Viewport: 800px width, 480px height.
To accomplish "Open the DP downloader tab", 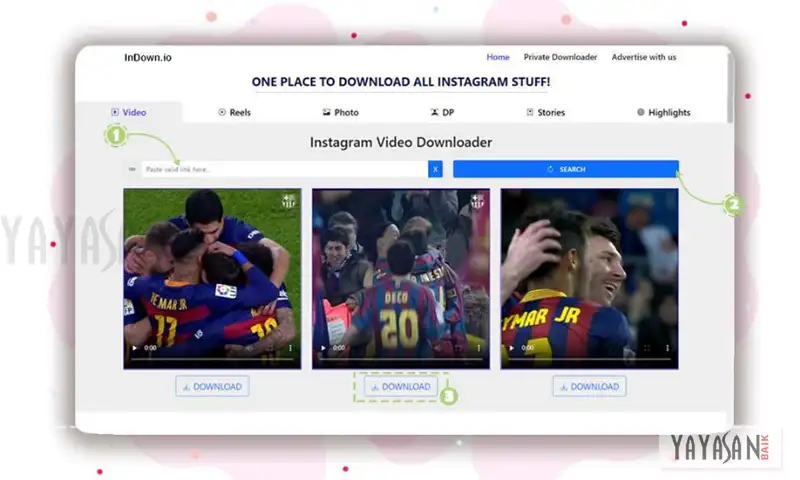I will pyautogui.click(x=442, y=112).
